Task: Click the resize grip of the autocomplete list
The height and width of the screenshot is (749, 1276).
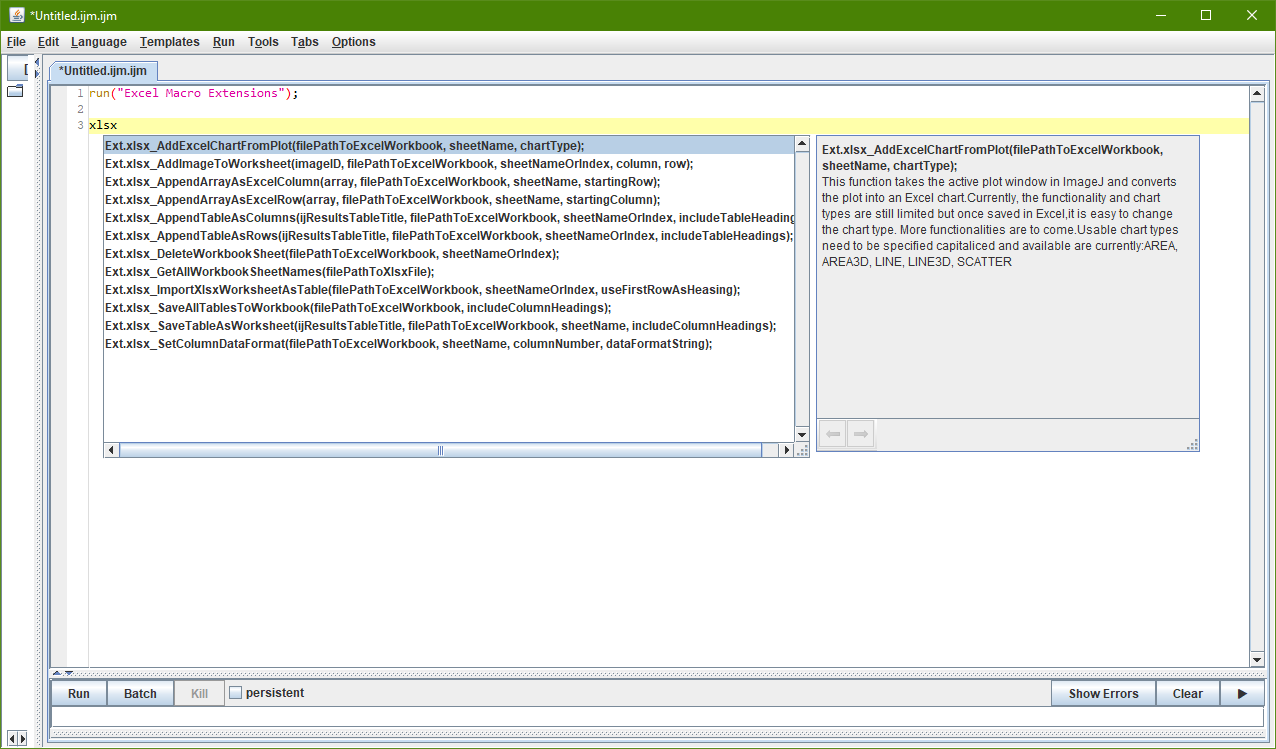Action: 802,451
